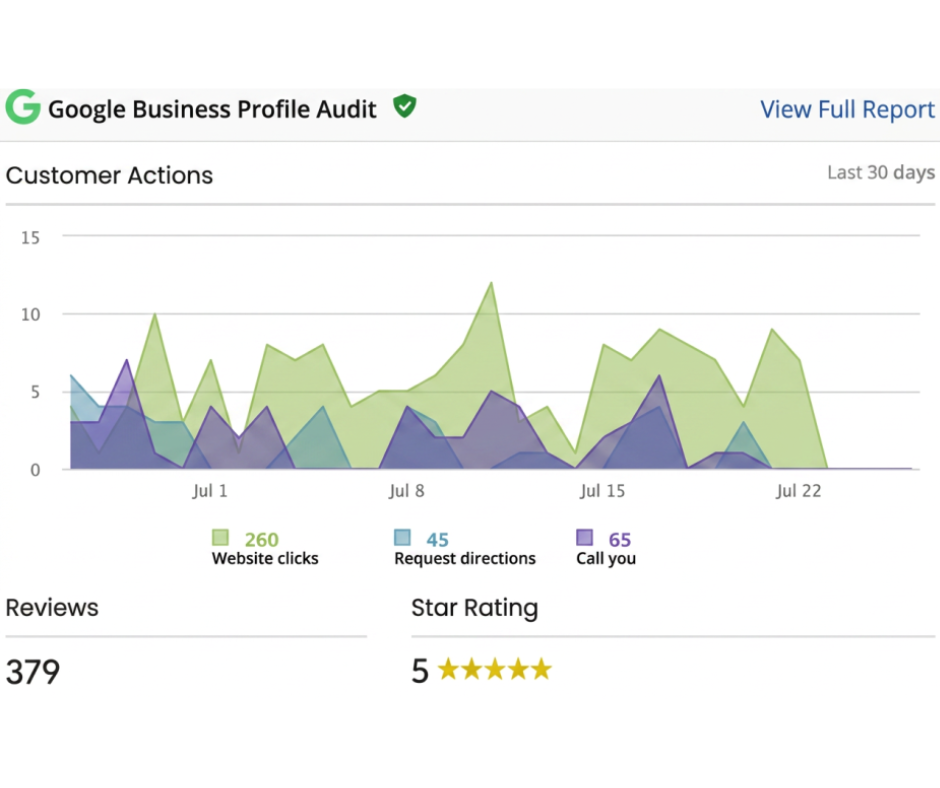
Task: Click the 15 y-axis label
Action: 31,238
